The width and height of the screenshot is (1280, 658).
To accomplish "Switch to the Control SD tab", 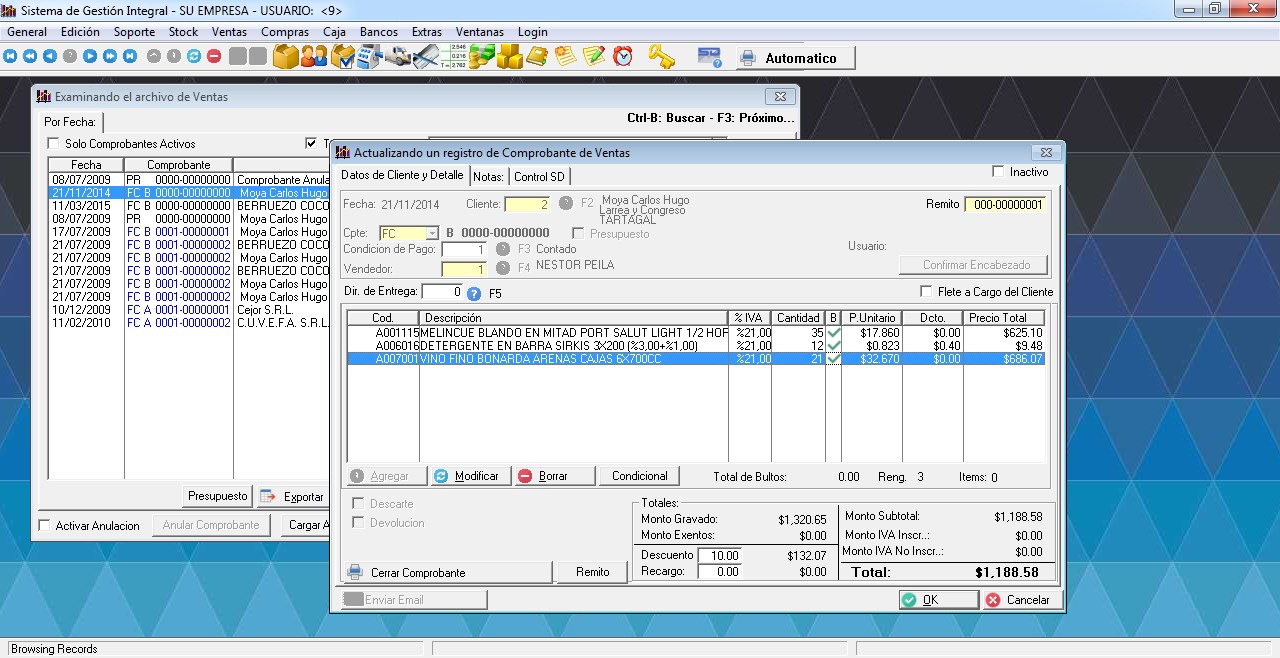I will [x=539, y=177].
